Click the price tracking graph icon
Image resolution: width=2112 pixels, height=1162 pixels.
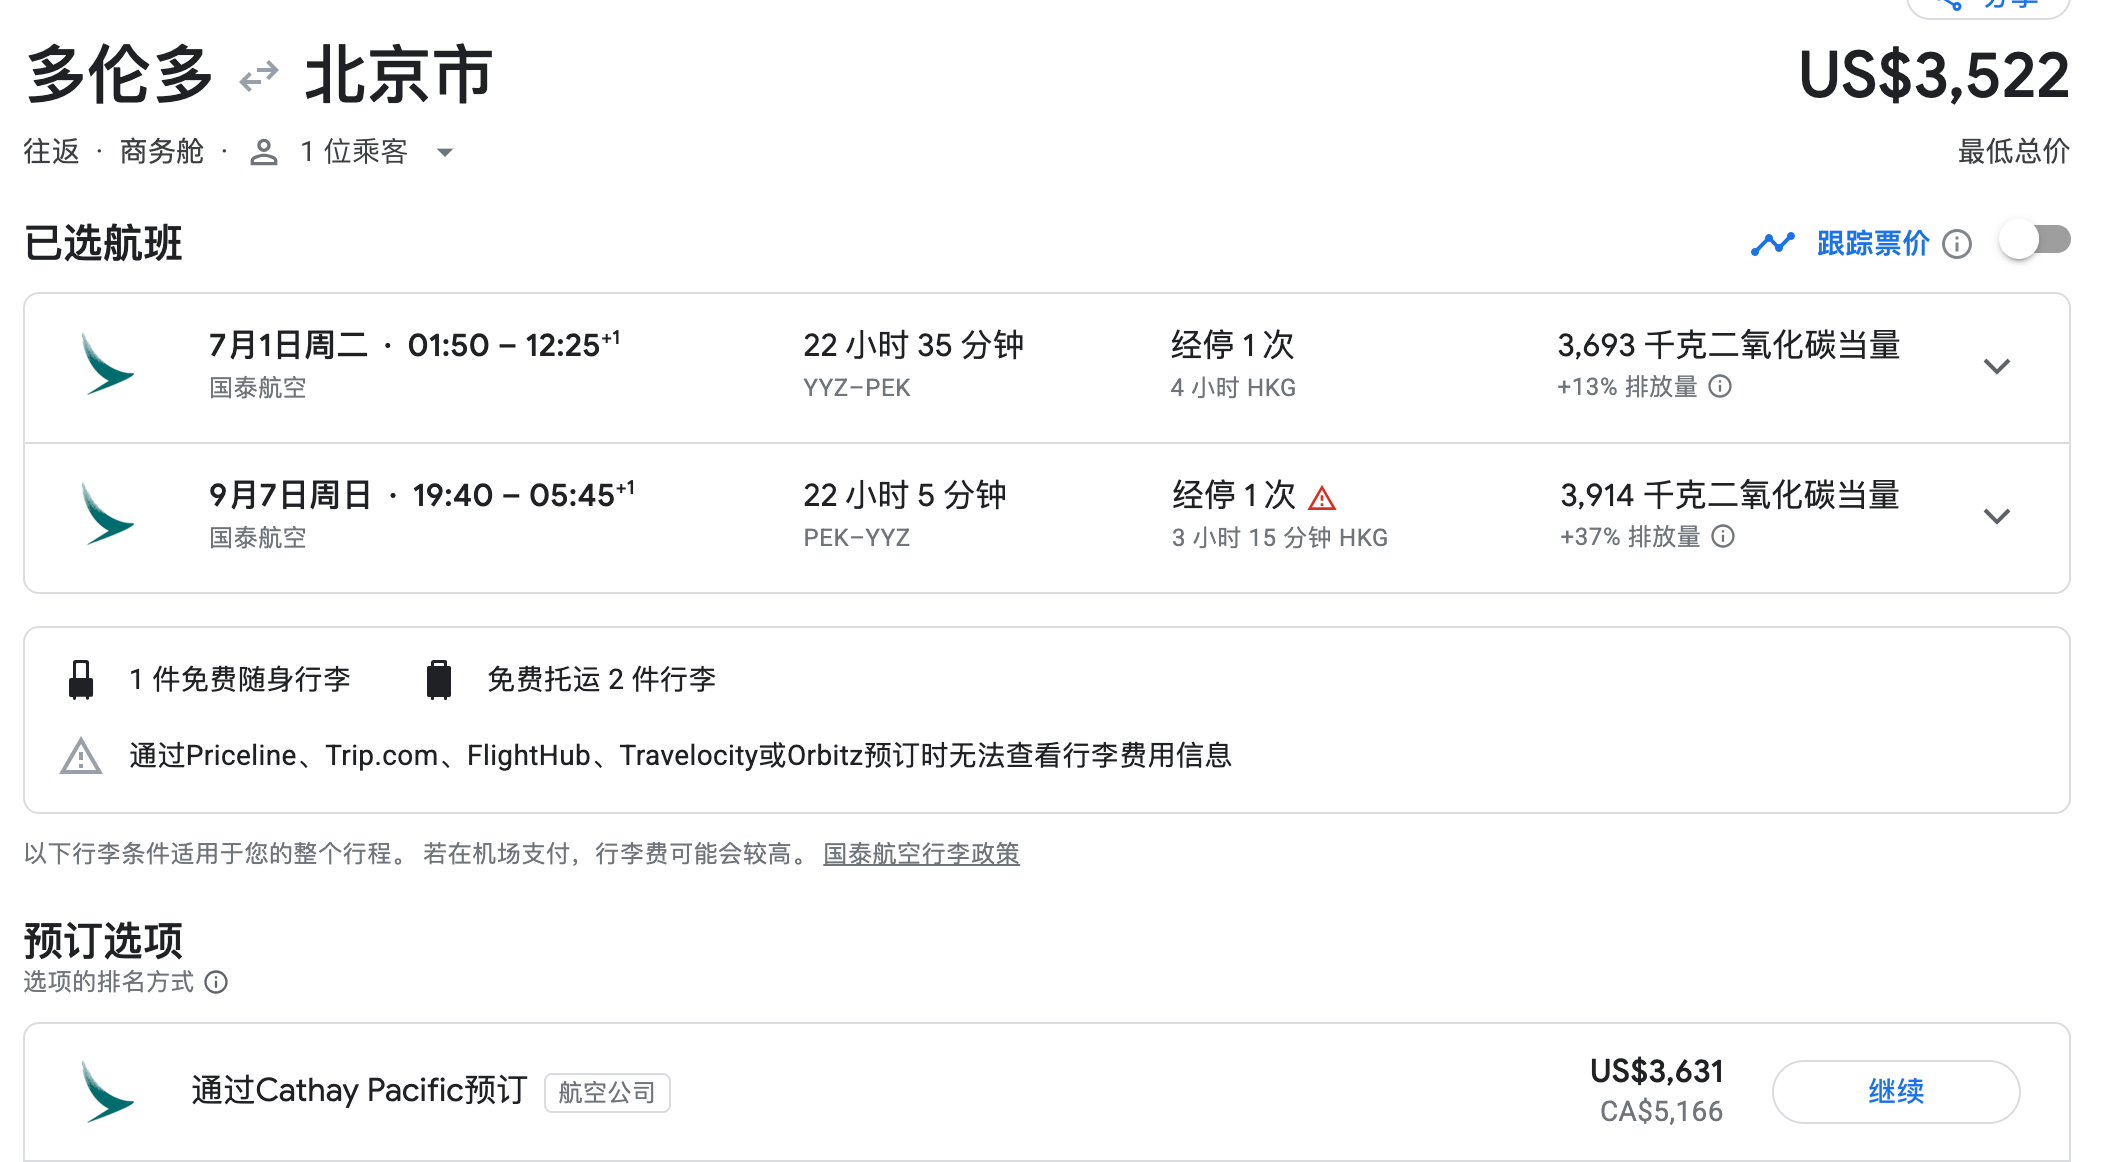[x=1773, y=244]
